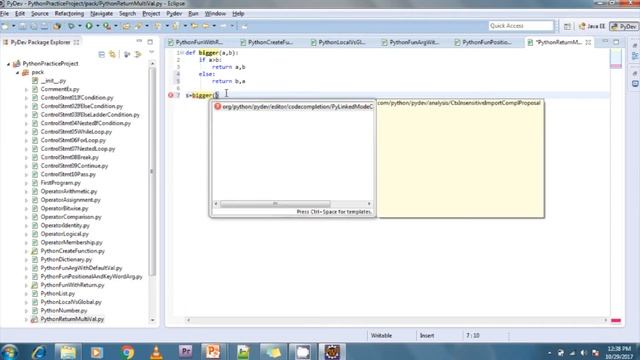
Task: Select the codecompletion PyLinkedModeC proposal entry
Action: [293, 107]
